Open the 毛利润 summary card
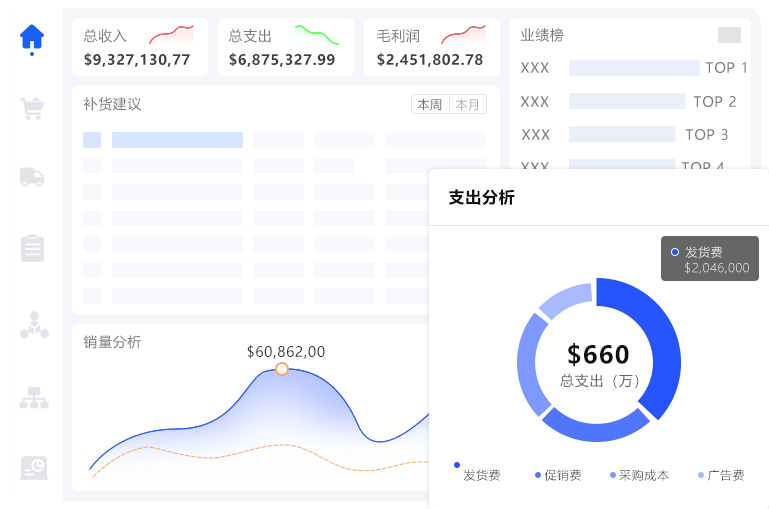769x509 pixels. tap(431, 47)
